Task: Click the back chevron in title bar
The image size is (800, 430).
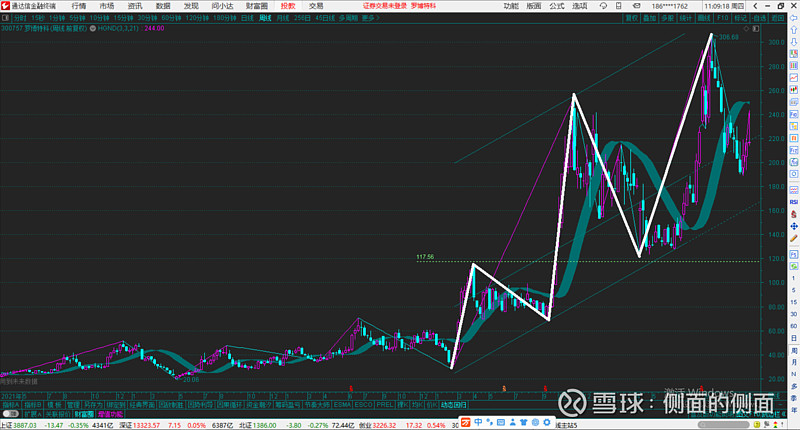Action: click(x=756, y=6)
